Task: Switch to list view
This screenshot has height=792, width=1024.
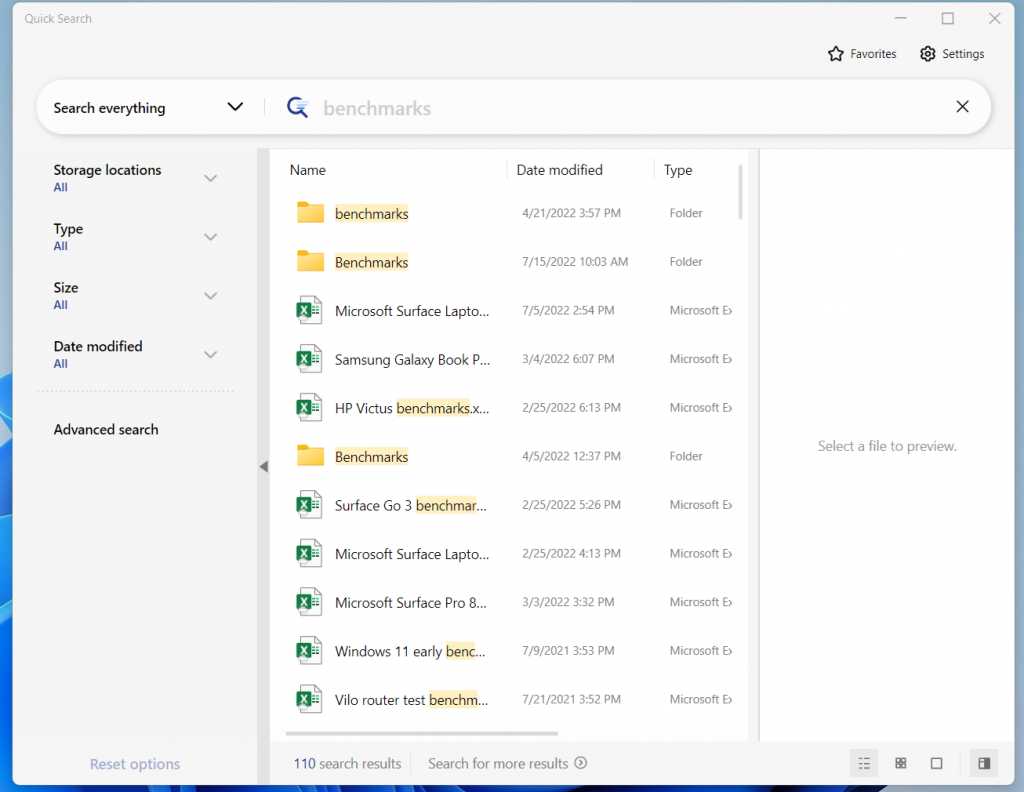Action: click(x=864, y=762)
